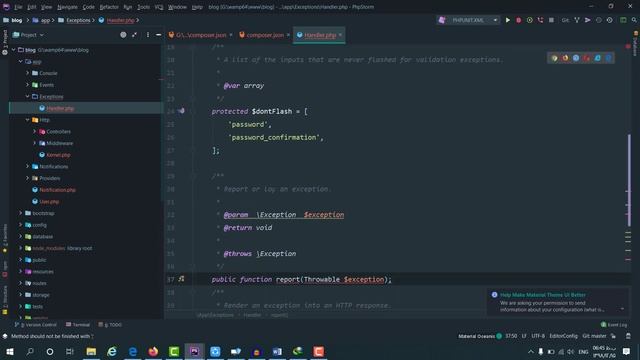This screenshot has width=640, height=360.
Task: Expand the Providers folder
Action: [28, 178]
